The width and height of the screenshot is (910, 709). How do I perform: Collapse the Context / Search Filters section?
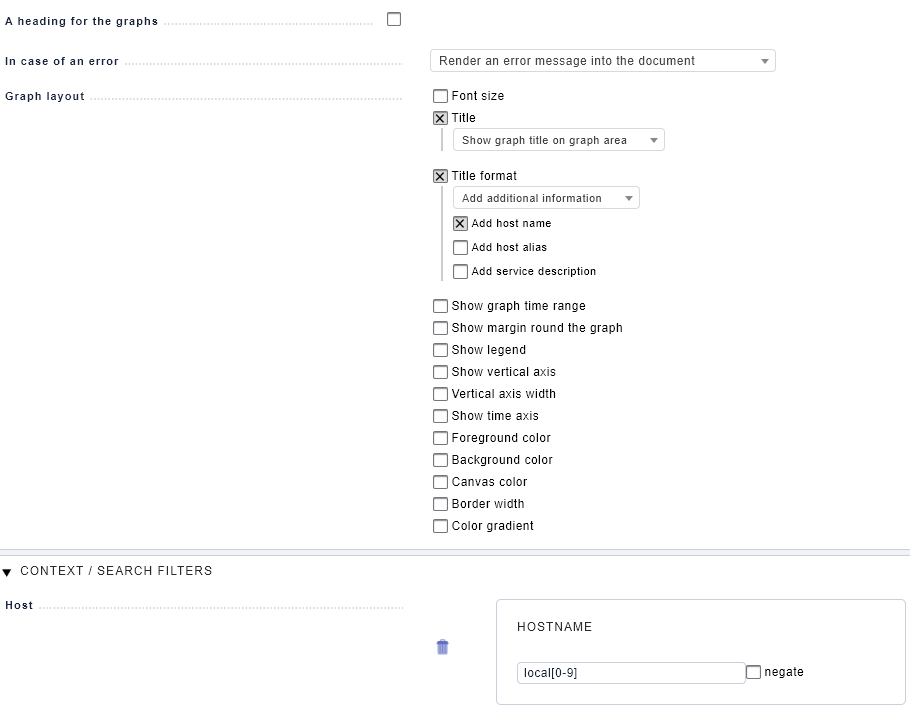coord(7,572)
